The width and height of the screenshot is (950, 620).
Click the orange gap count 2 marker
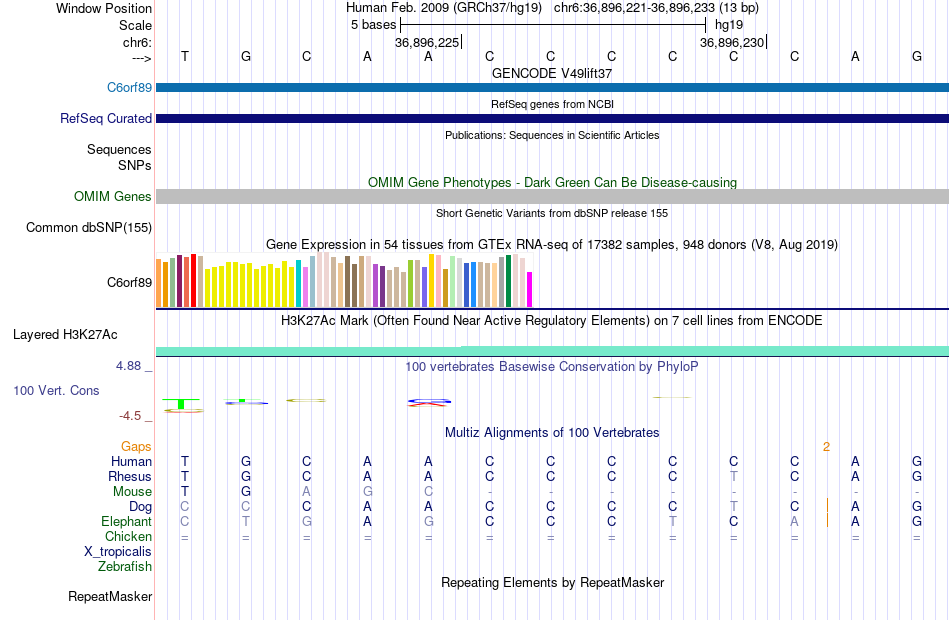[x=826, y=447]
